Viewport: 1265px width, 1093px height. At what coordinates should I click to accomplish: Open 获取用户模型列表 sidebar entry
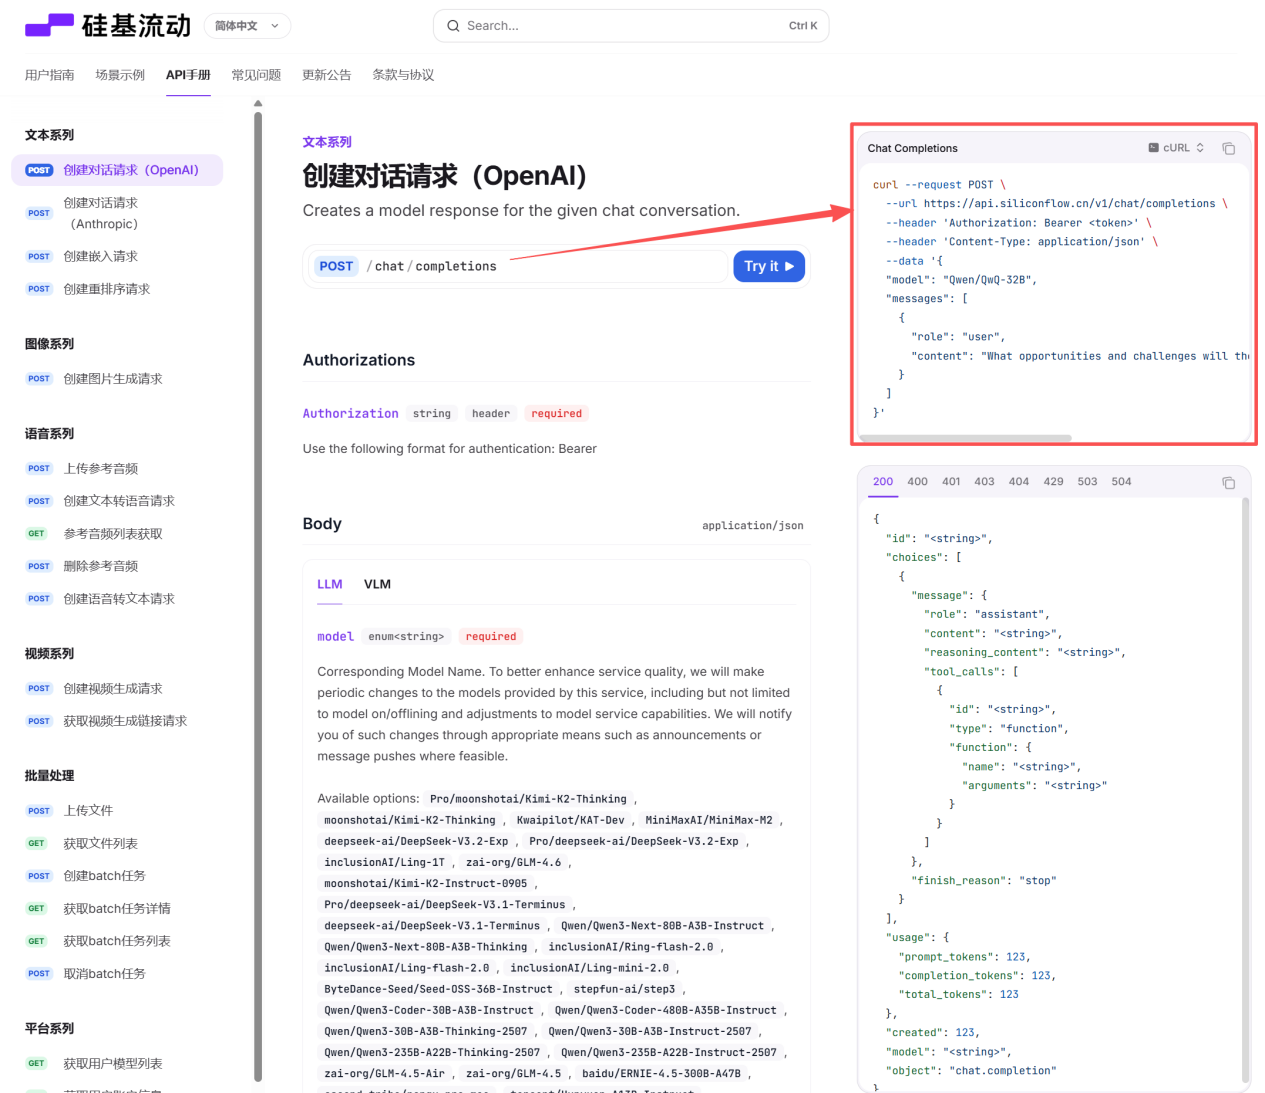pyautogui.click(x=117, y=1064)
